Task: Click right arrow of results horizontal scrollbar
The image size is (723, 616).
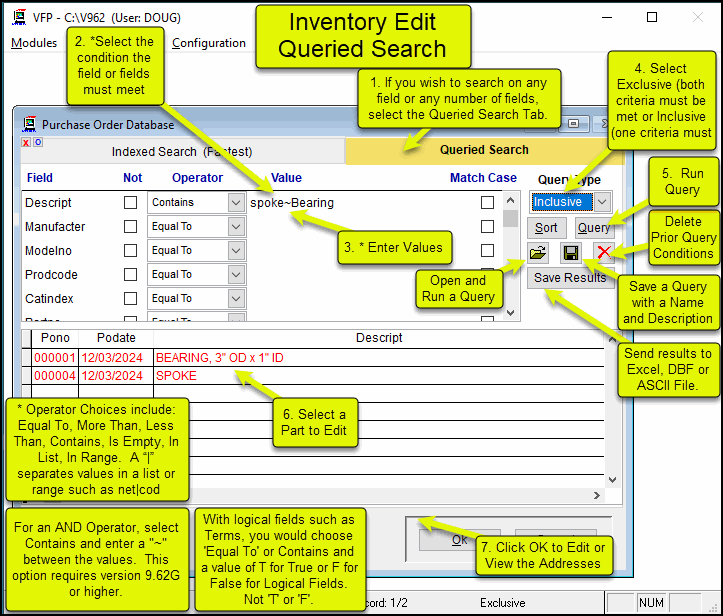Action: pos(597,495)
